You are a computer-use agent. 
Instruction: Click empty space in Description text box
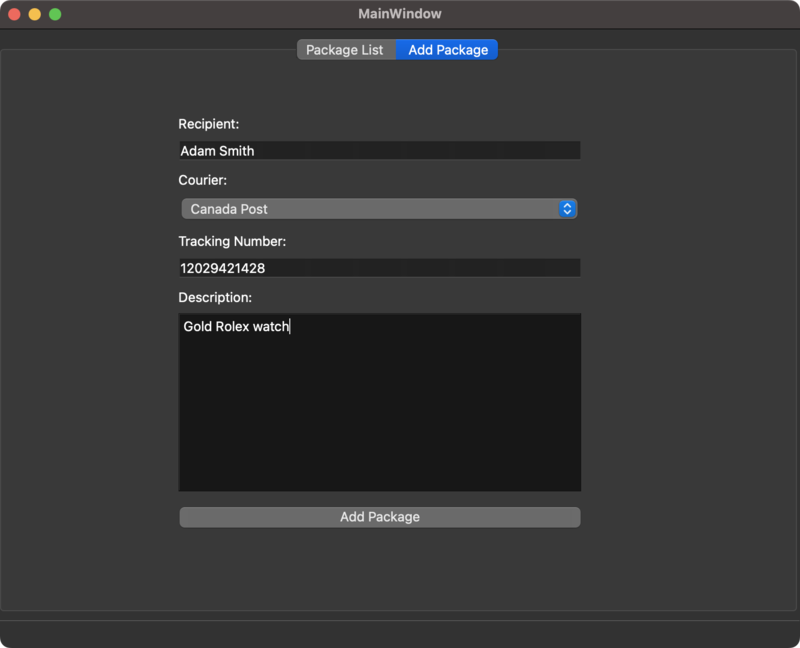(380, 420)
